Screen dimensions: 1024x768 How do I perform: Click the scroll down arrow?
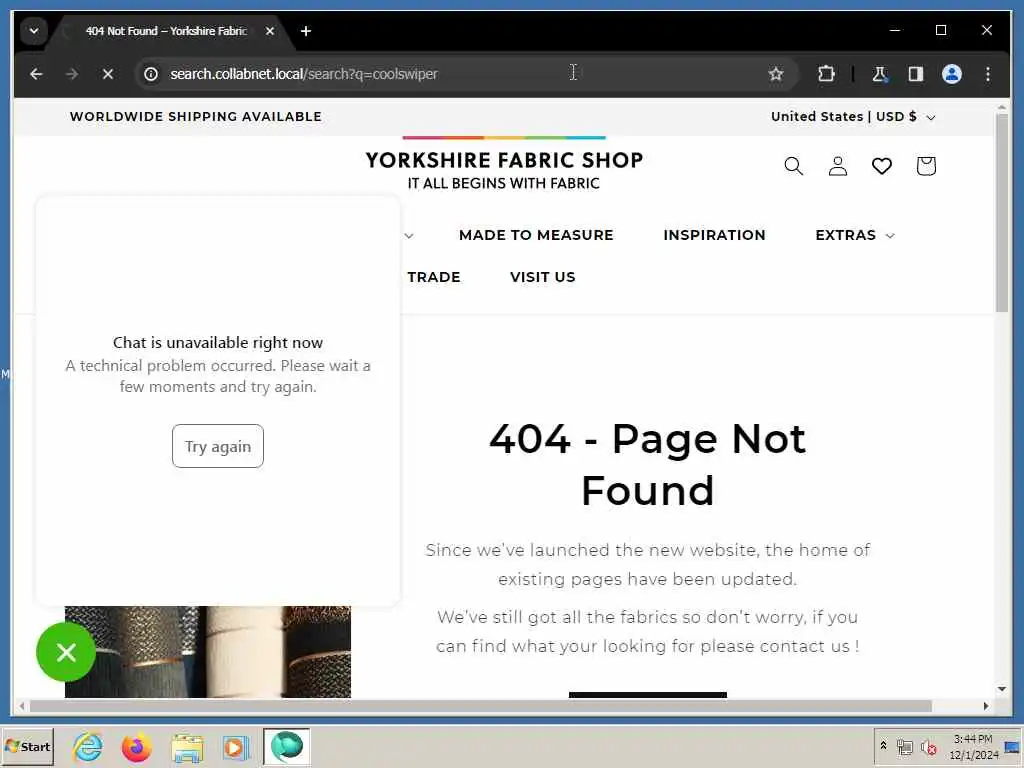pyautogui.click(x=1002, y=689)
